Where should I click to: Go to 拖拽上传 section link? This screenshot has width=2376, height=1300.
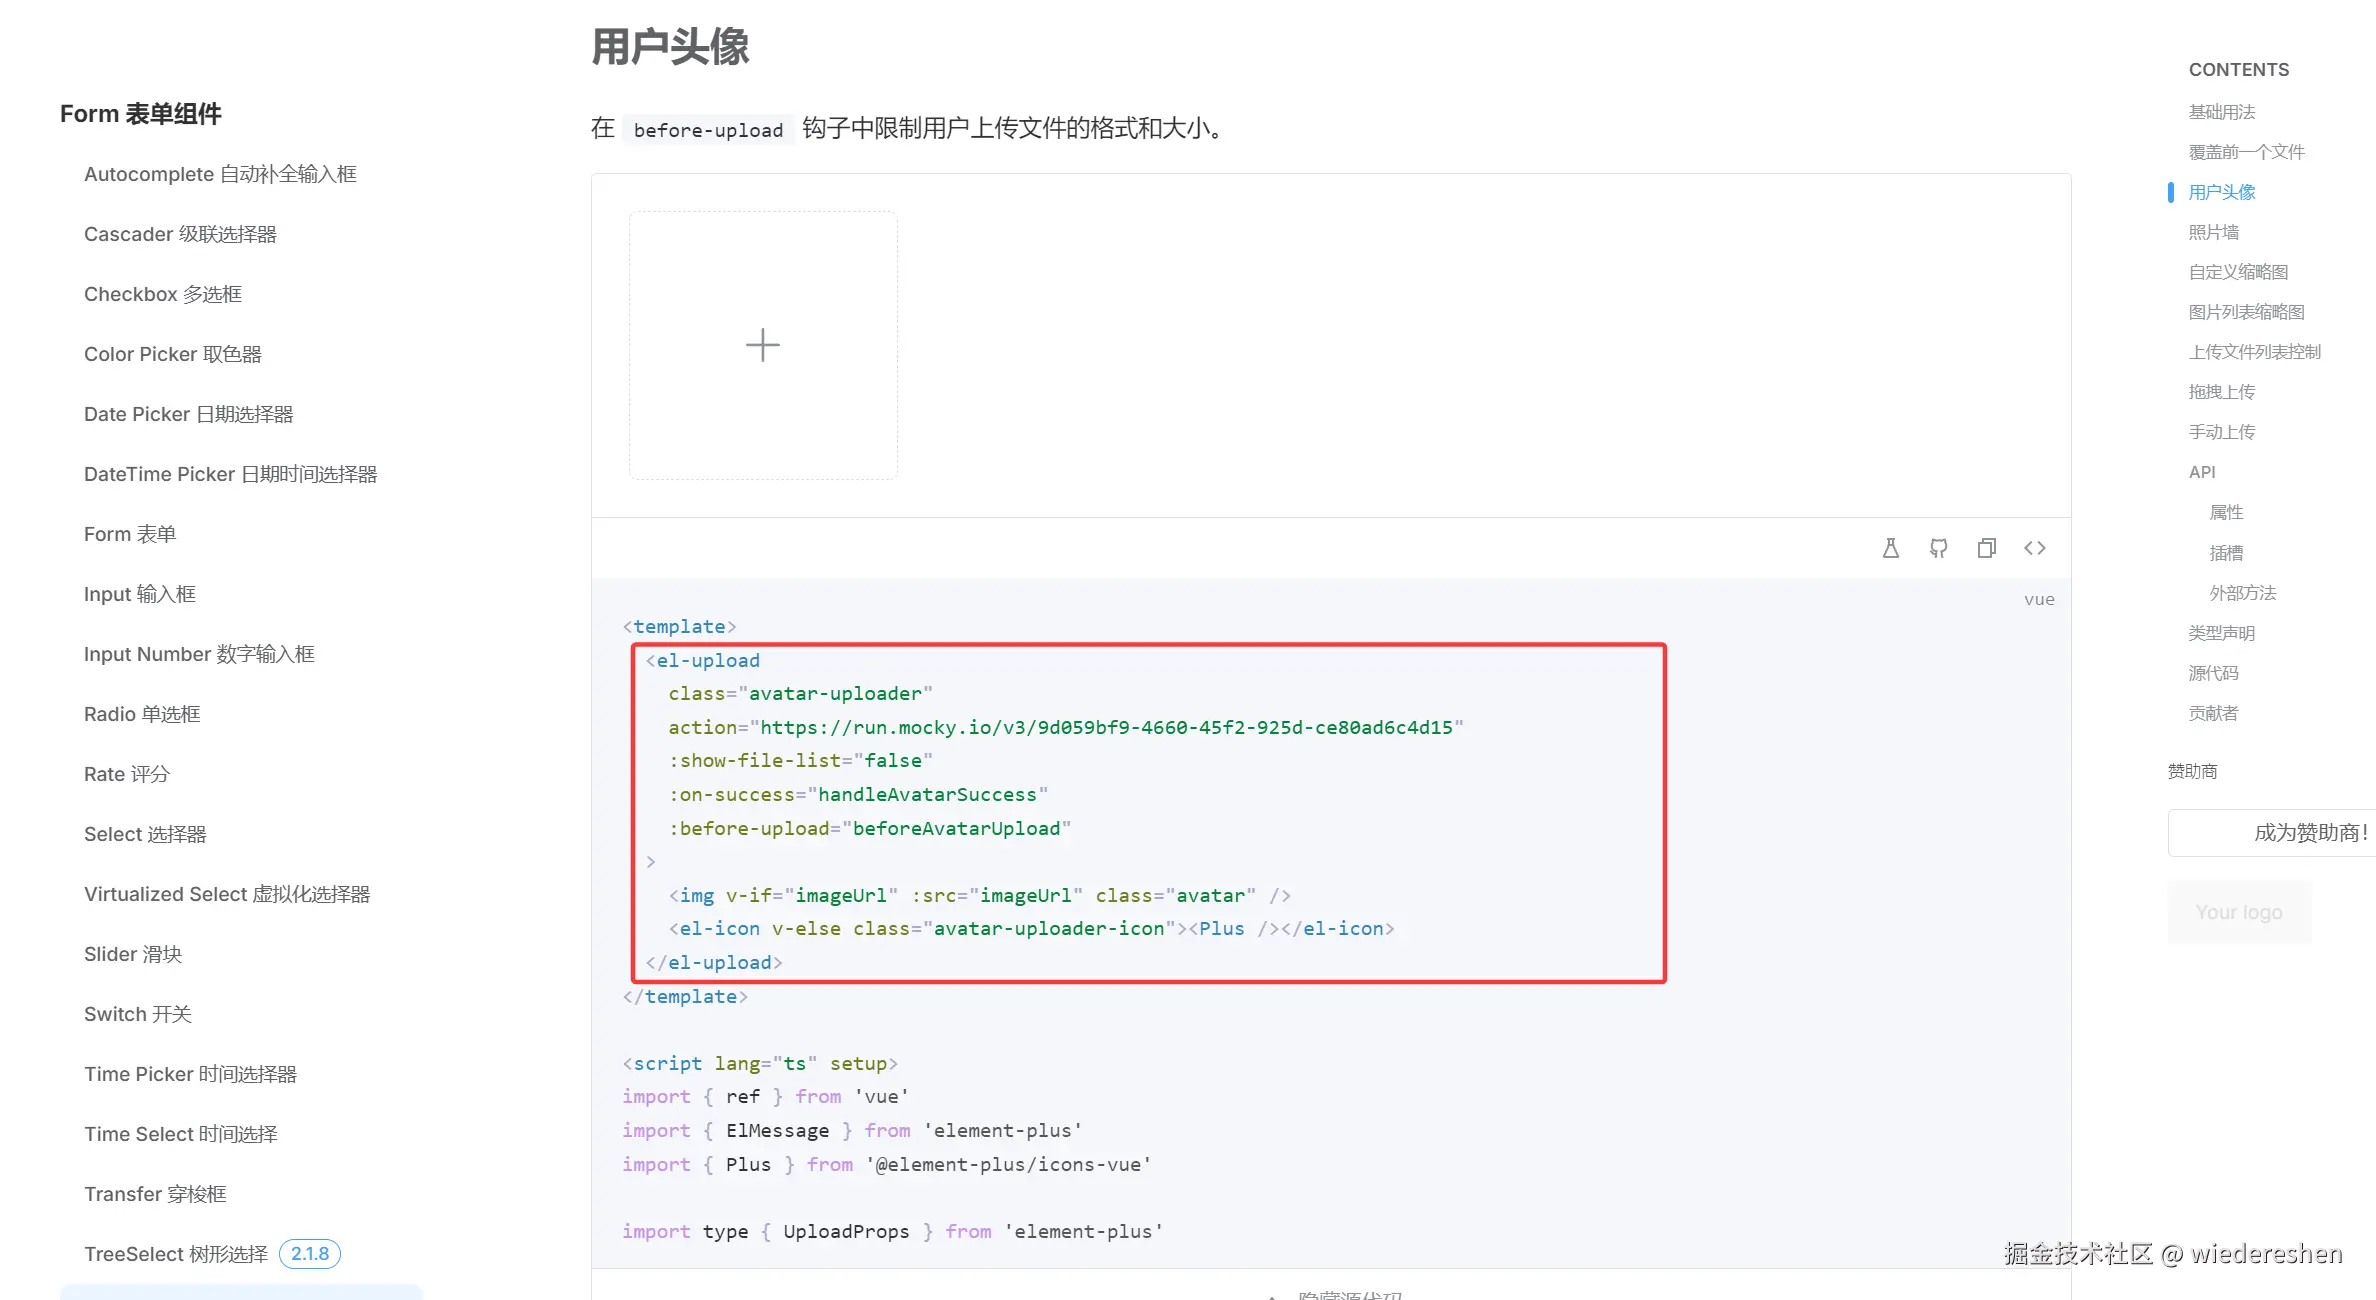click(x=2221, y=391)
